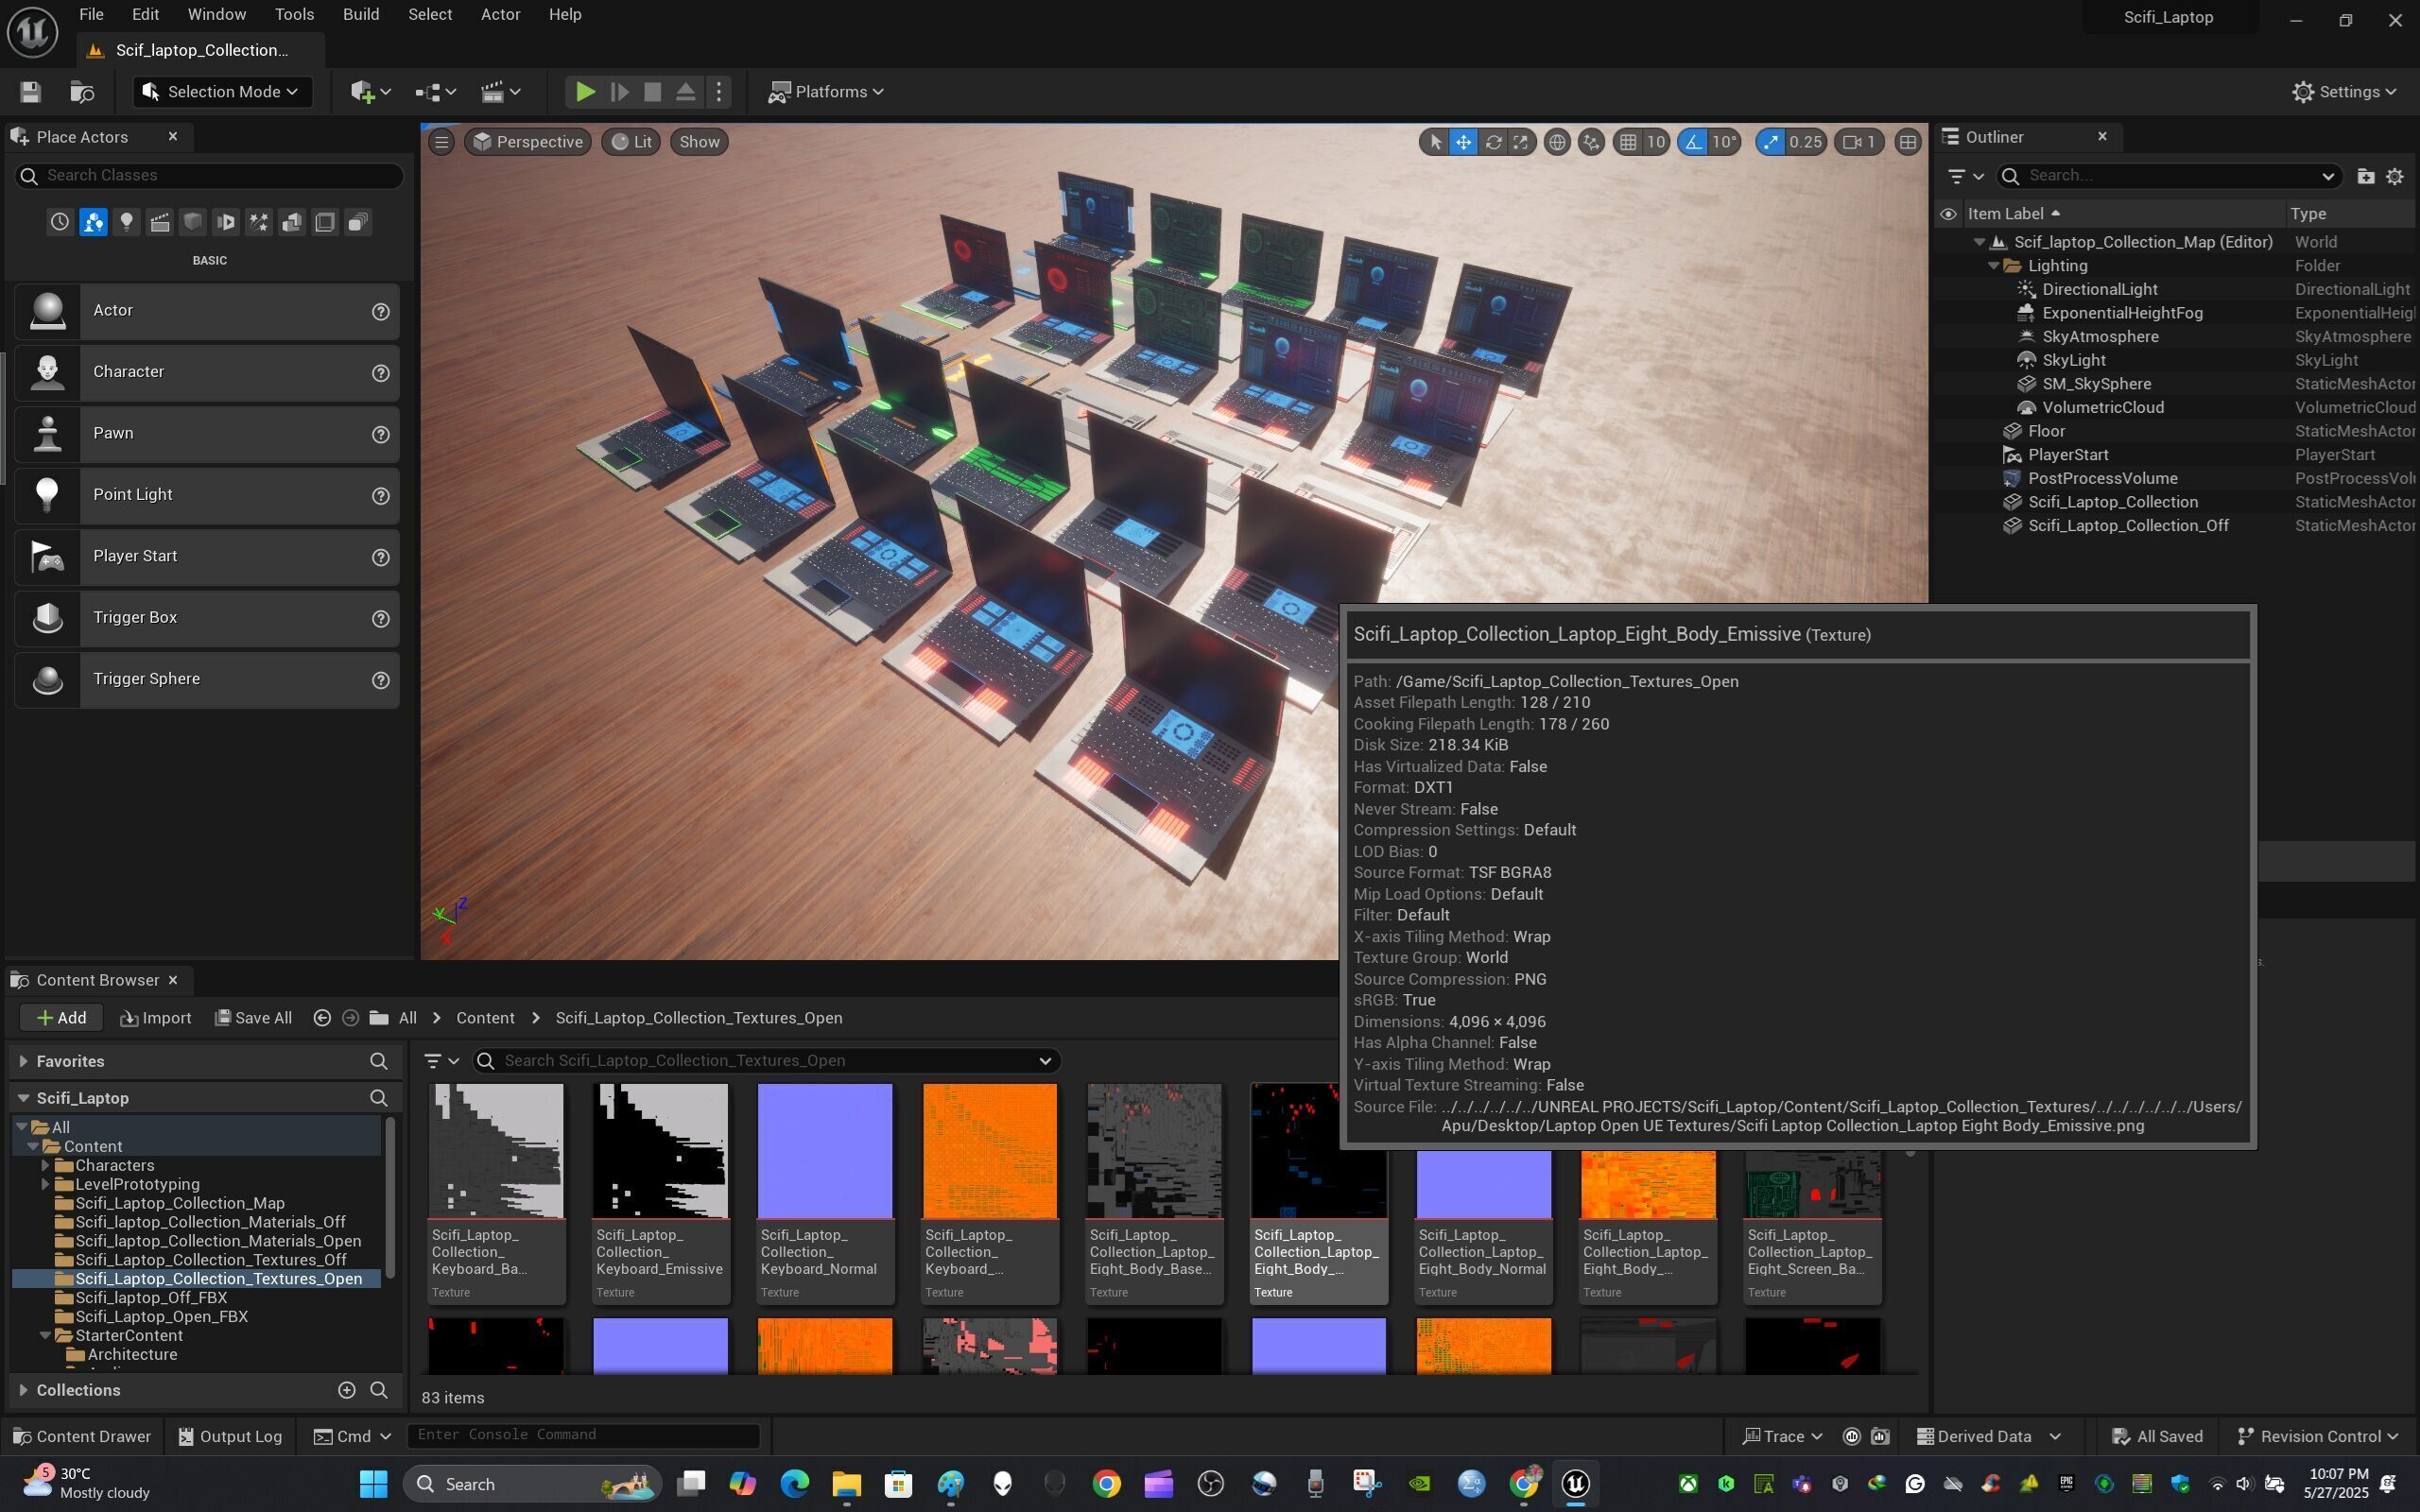2420x1512 pixels.
Task: Open the Window menu
Action: (x=216, y=15)
